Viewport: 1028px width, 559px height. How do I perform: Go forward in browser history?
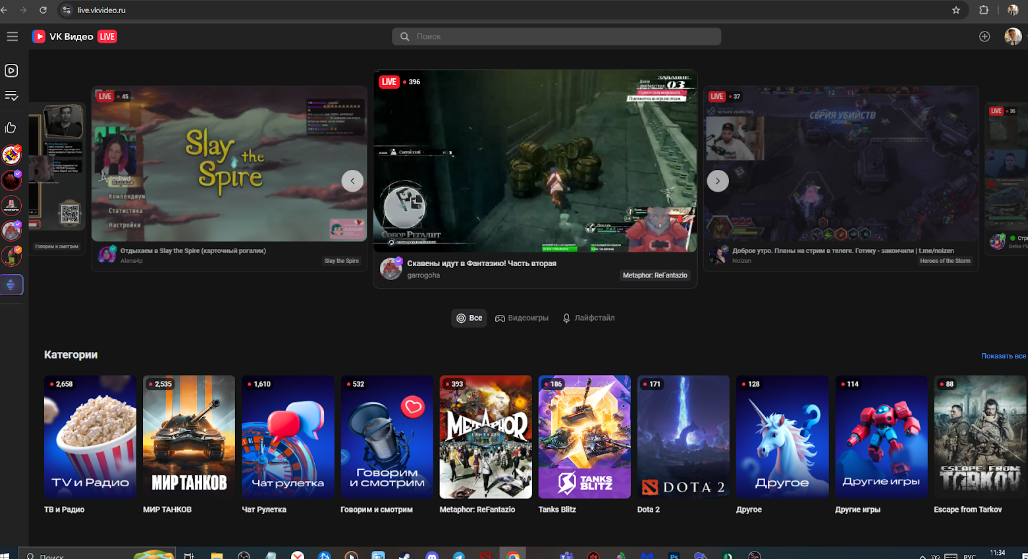point(23,10)
